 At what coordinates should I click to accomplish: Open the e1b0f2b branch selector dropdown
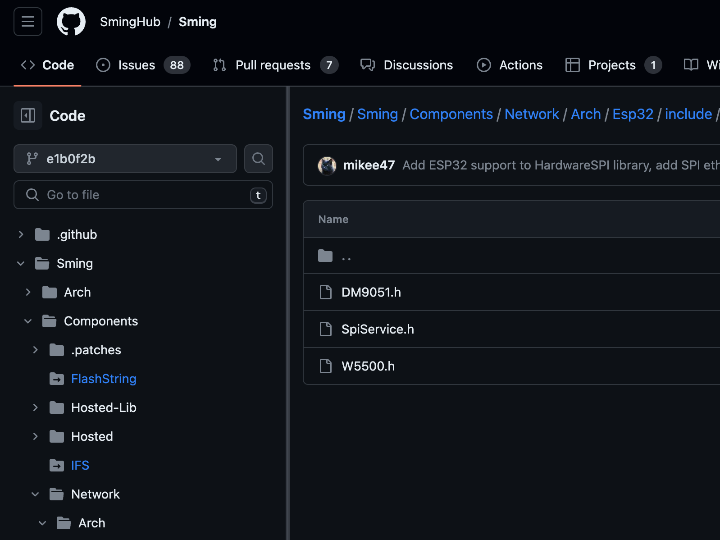[125, 158]
